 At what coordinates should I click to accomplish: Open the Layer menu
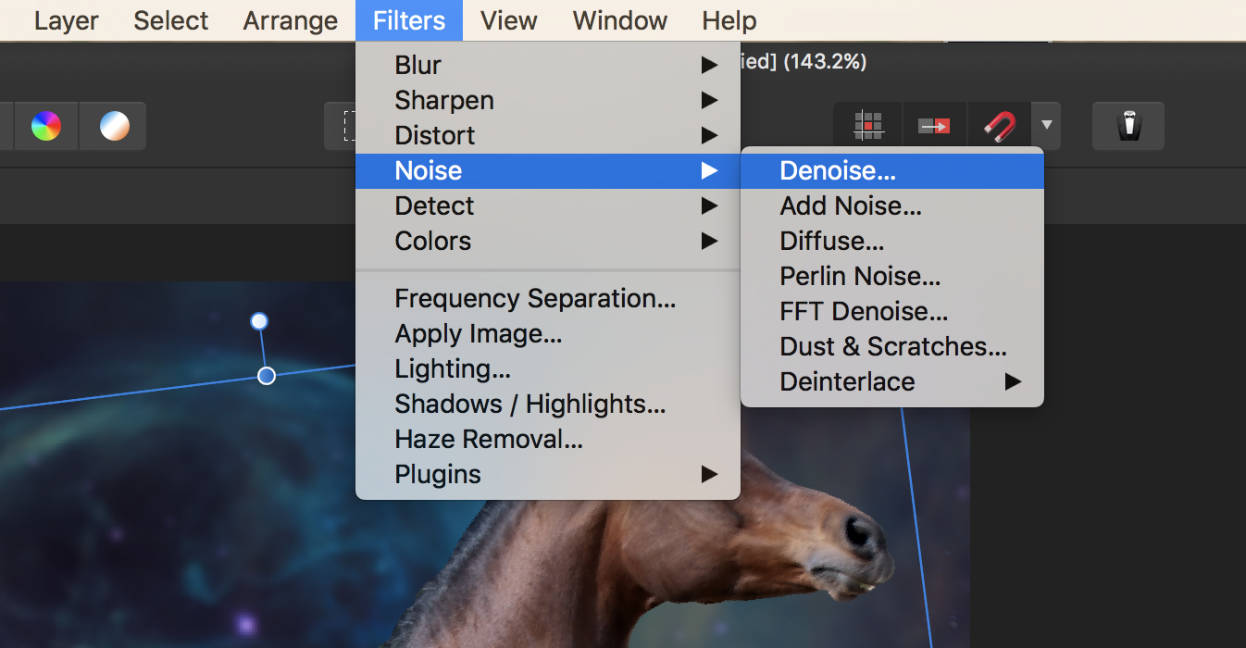pyautogui.click(x=66, y=20)
